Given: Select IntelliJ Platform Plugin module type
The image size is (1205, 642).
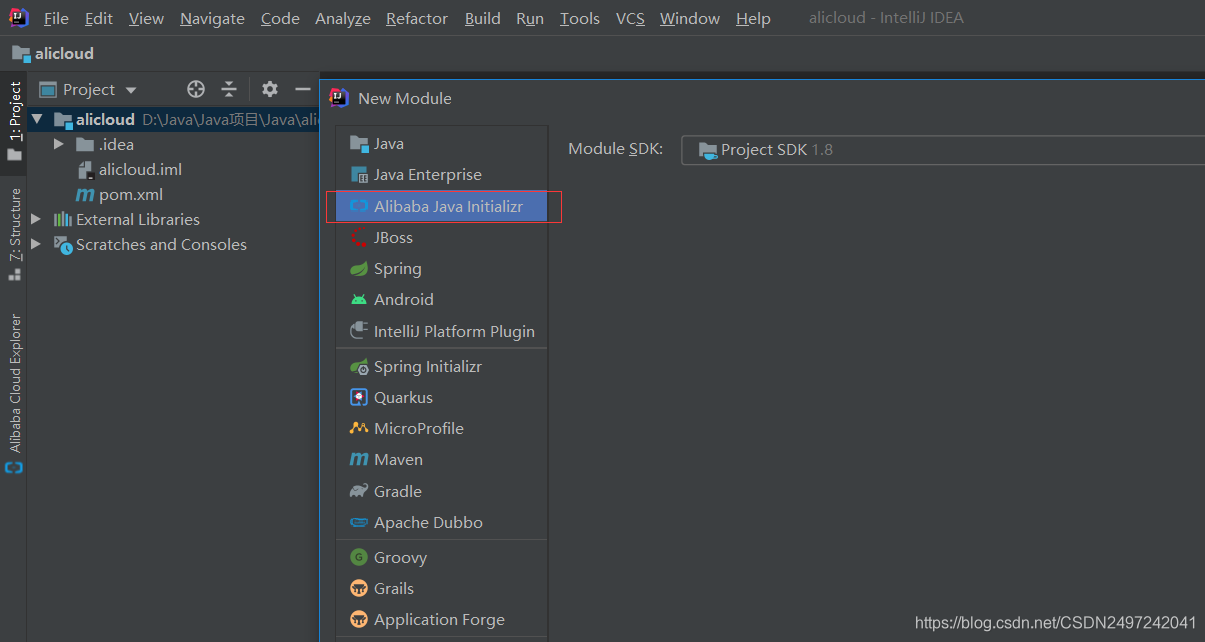Looking at the screenshot, I should pyautogui.click(x=441, y=331).
